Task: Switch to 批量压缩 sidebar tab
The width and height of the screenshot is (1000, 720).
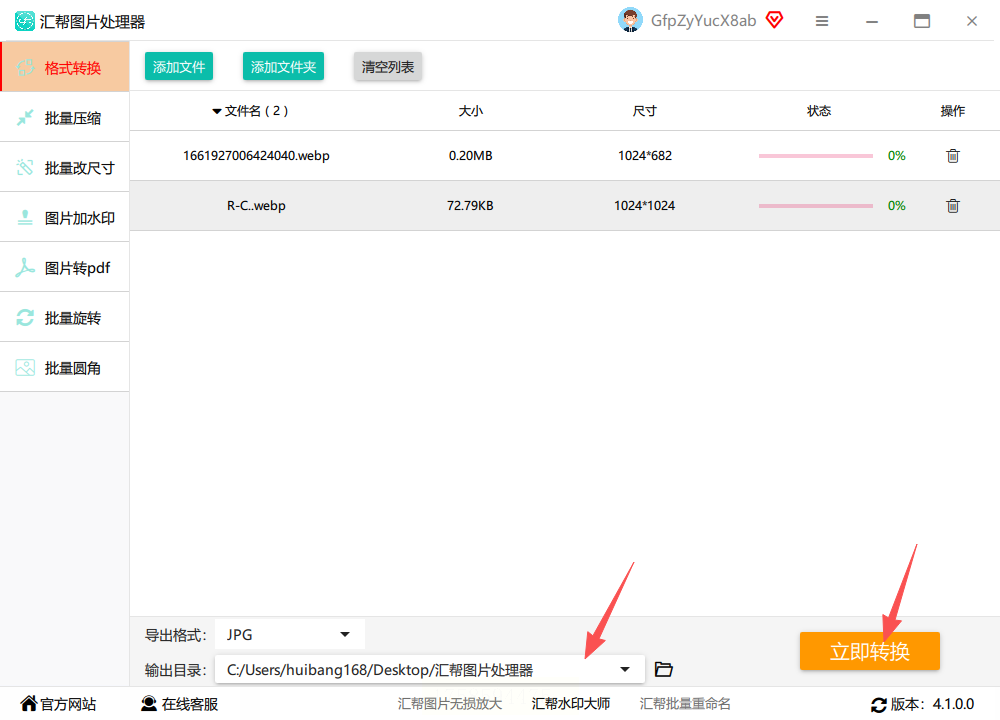Action: pyautogui.click(x=64, y=118)
